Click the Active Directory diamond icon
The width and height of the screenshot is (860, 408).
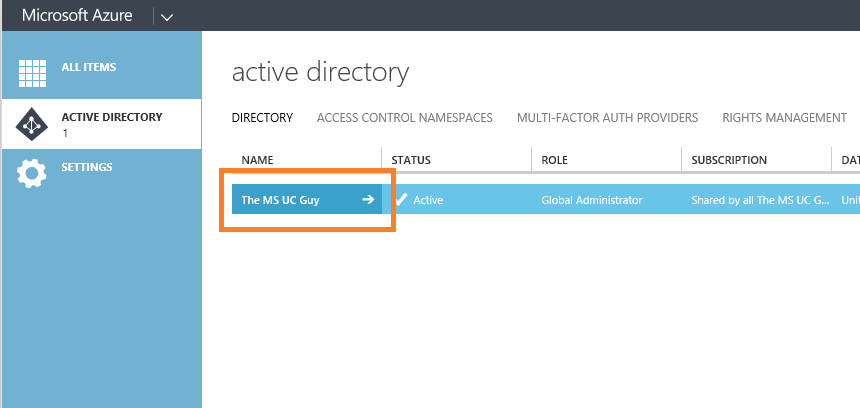[32, 124]
